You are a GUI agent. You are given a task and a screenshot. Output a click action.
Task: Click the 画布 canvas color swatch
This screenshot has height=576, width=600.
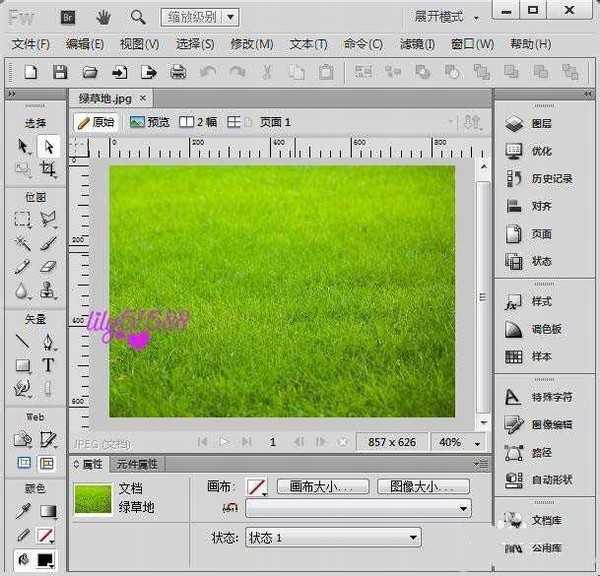click(257, 487)
